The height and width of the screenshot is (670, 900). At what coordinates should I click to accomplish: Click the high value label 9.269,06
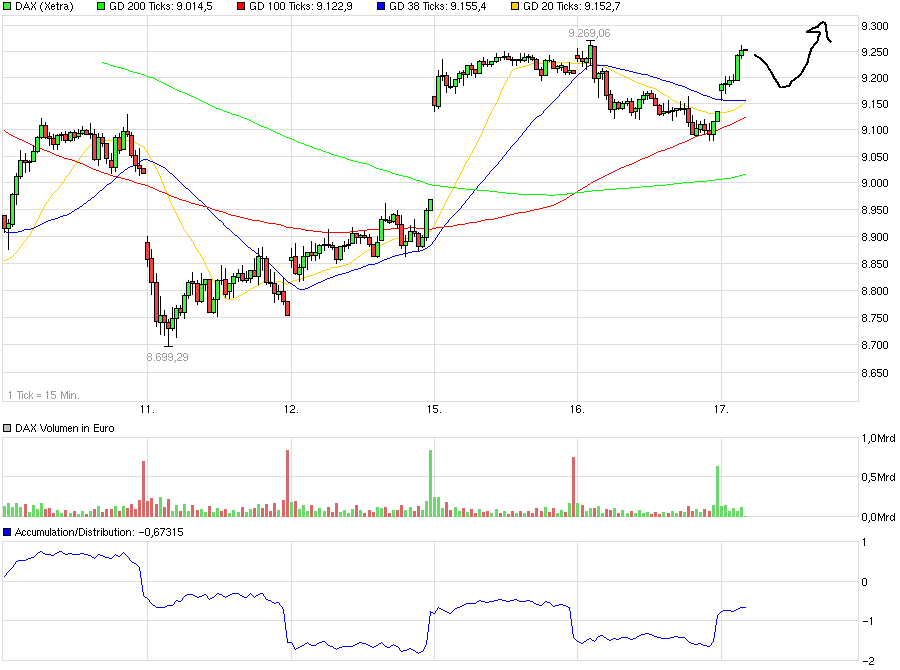coord(589,33)
